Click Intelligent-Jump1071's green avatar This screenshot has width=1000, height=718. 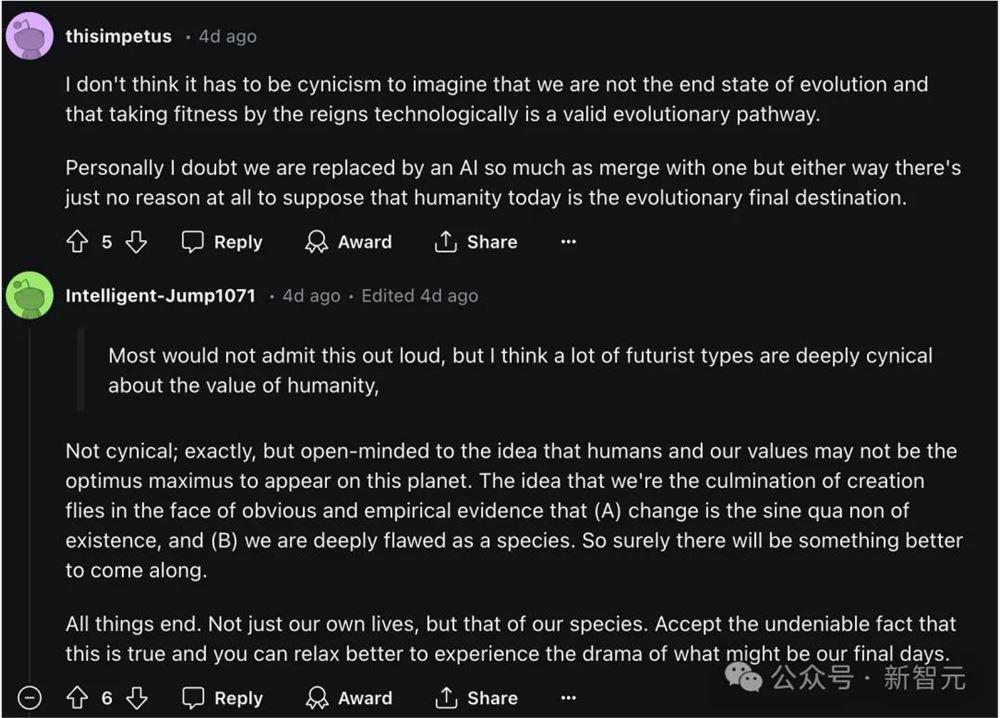(x=30, y=296)
